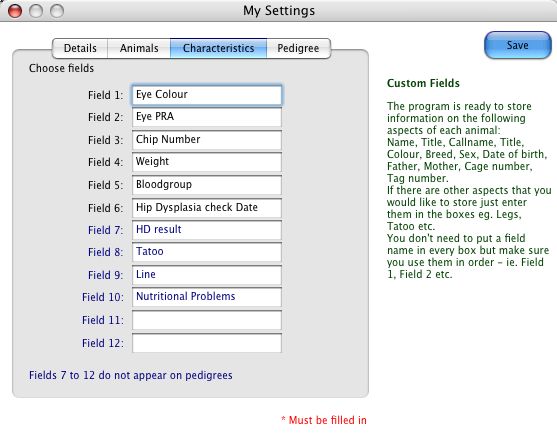Viewport: 557px width, 437px height.
Task: Select the empty Field 12 box
Action: (207, 343)
